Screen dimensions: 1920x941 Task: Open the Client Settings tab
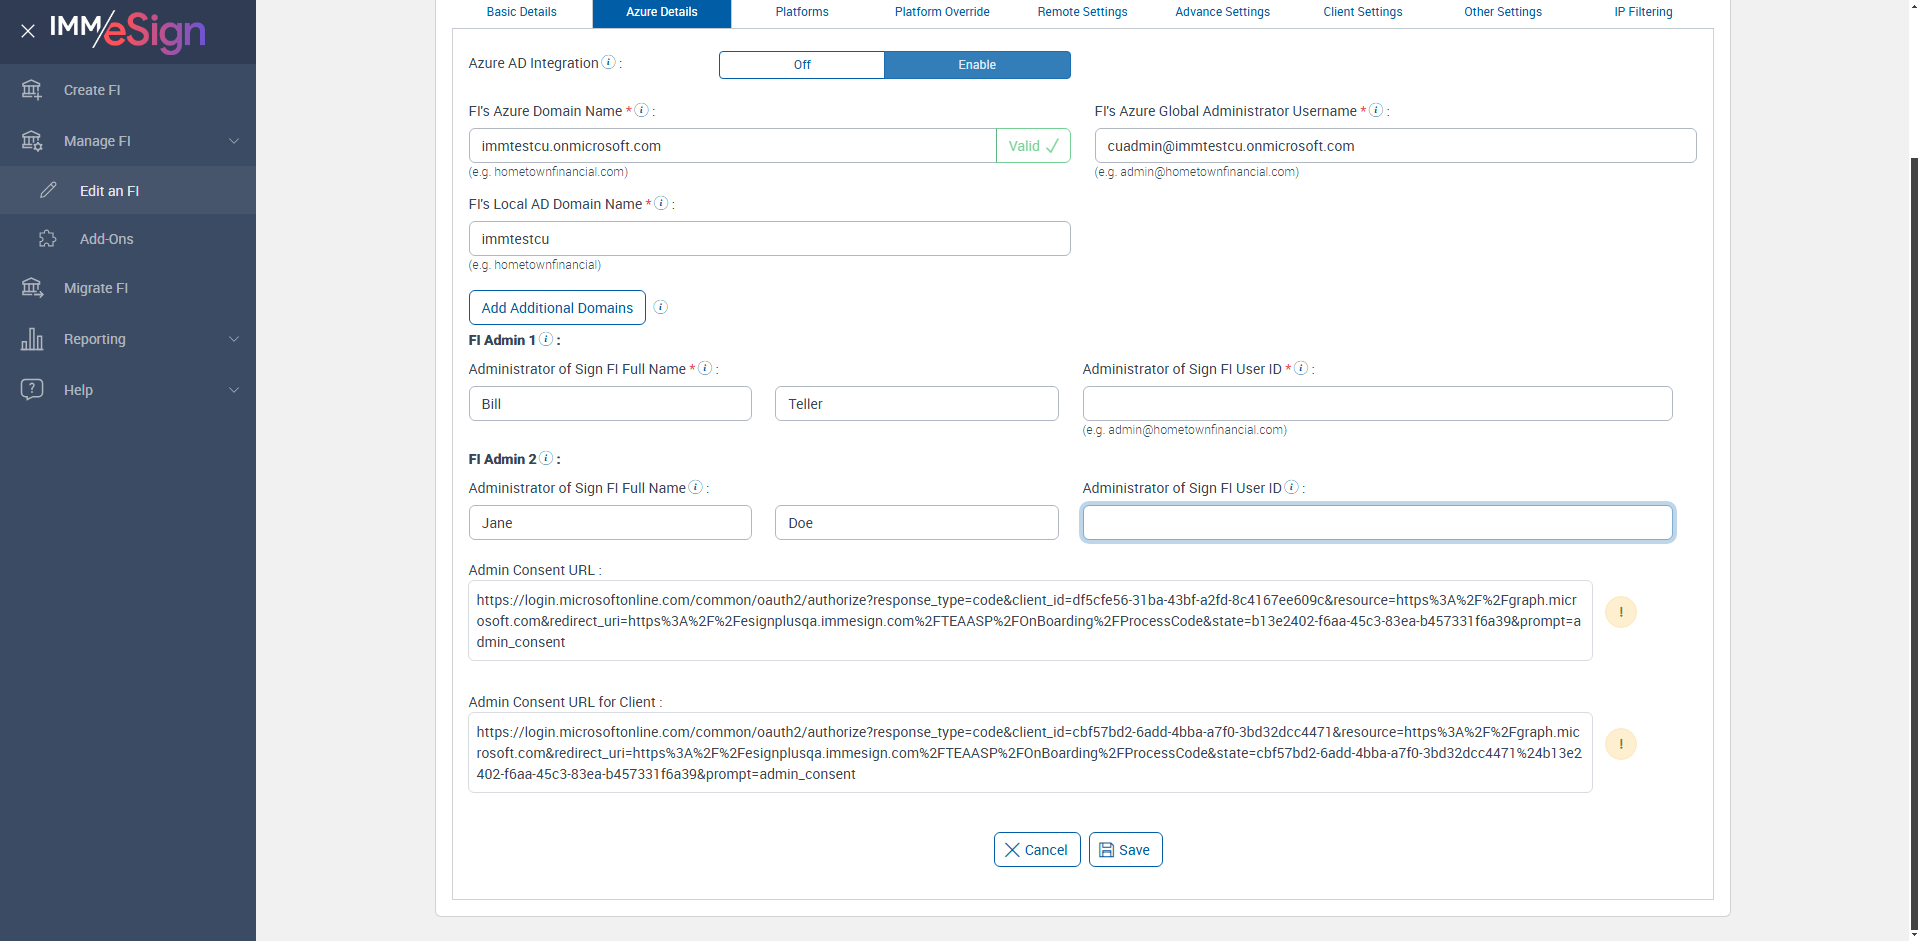(1363, 12)
